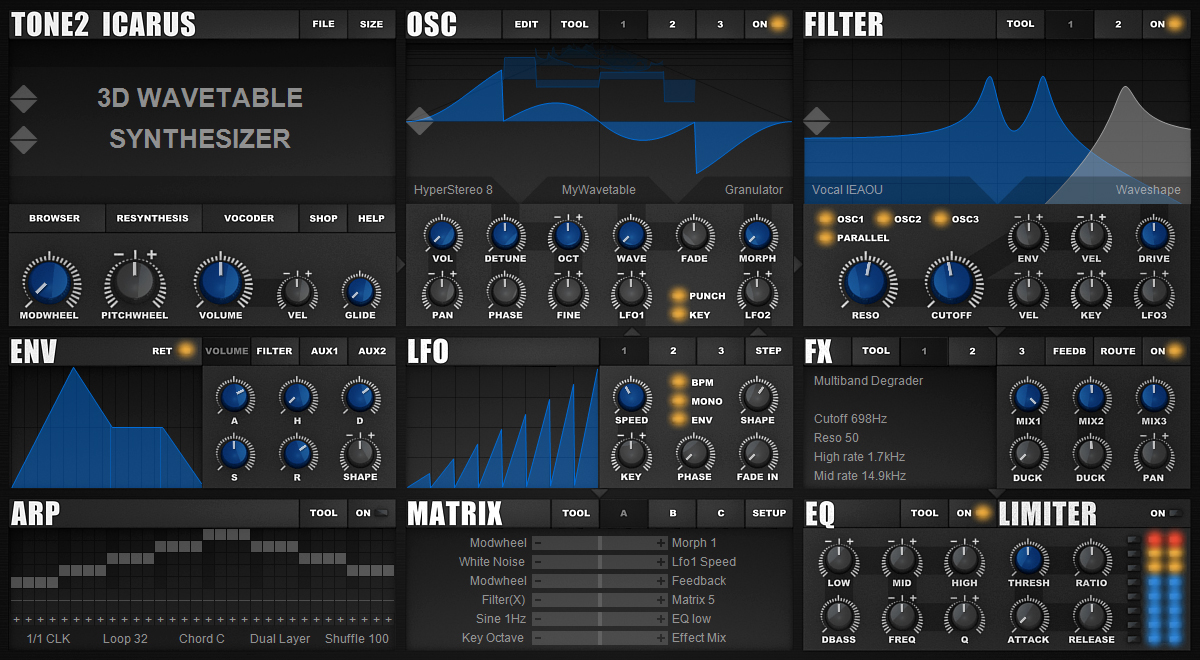
Task: Click the oscillator WAVE knob
Action: (631, 236)
